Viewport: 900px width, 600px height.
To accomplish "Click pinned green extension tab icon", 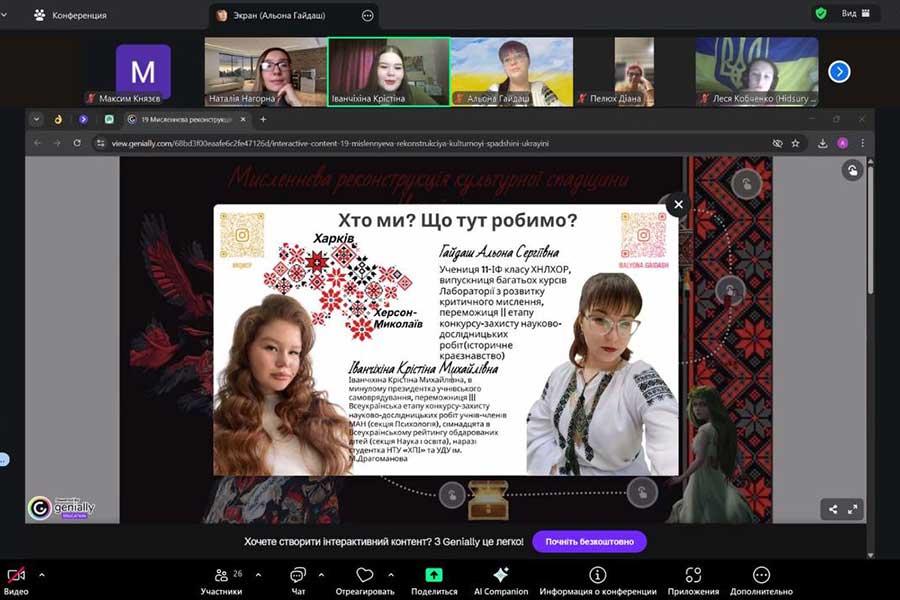I will (x=109, y=119).
